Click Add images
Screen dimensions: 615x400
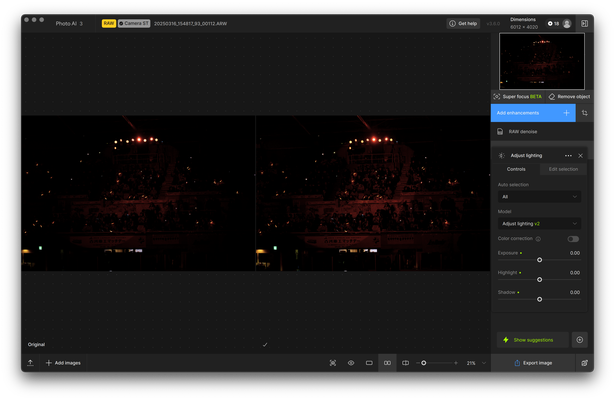point(63,363)
